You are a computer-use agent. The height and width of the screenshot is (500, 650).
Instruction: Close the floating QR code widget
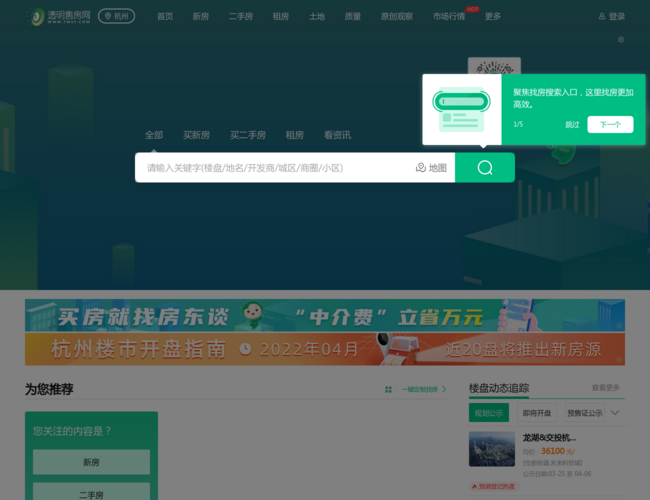tap(621, 39)
